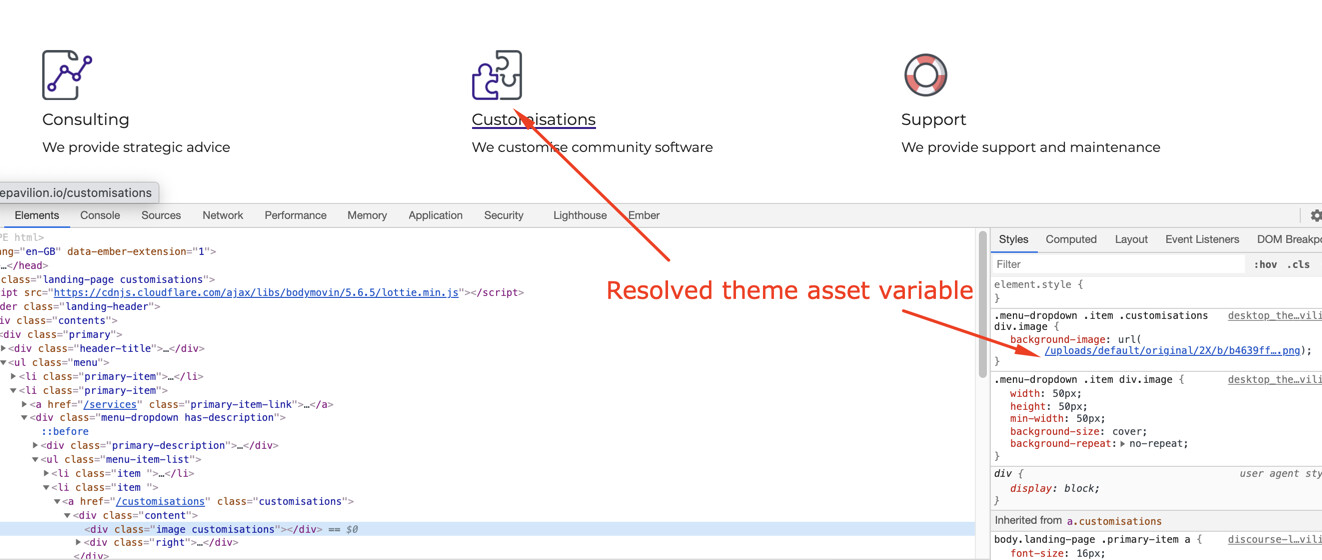Viewport: 1322px width, 560px height.
Task: Open DevTools settings gear icon
Action: 1316,215
